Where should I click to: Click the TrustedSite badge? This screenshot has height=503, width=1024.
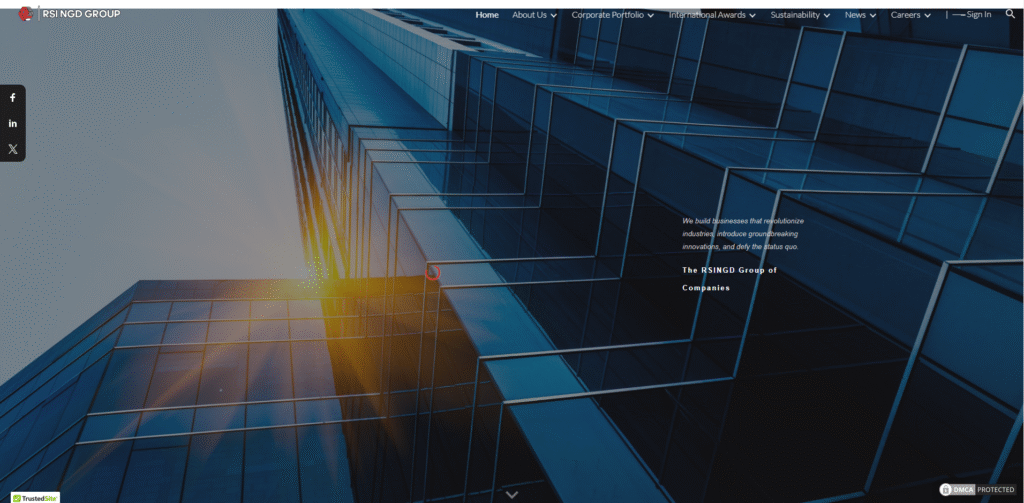tap(35, 498)
